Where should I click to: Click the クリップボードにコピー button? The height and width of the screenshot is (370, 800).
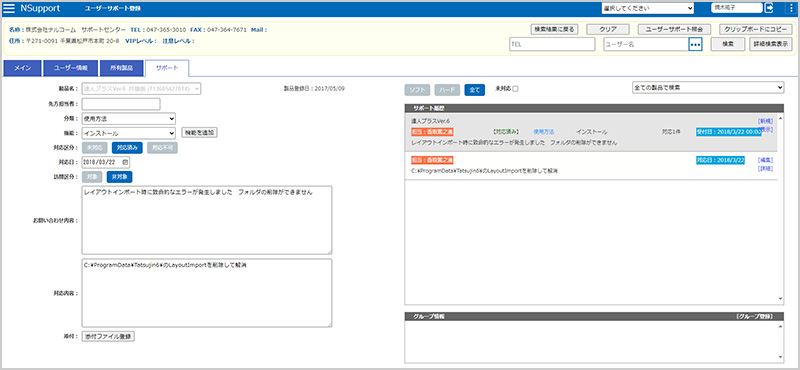pyautogui.click(x=756, y=29)
